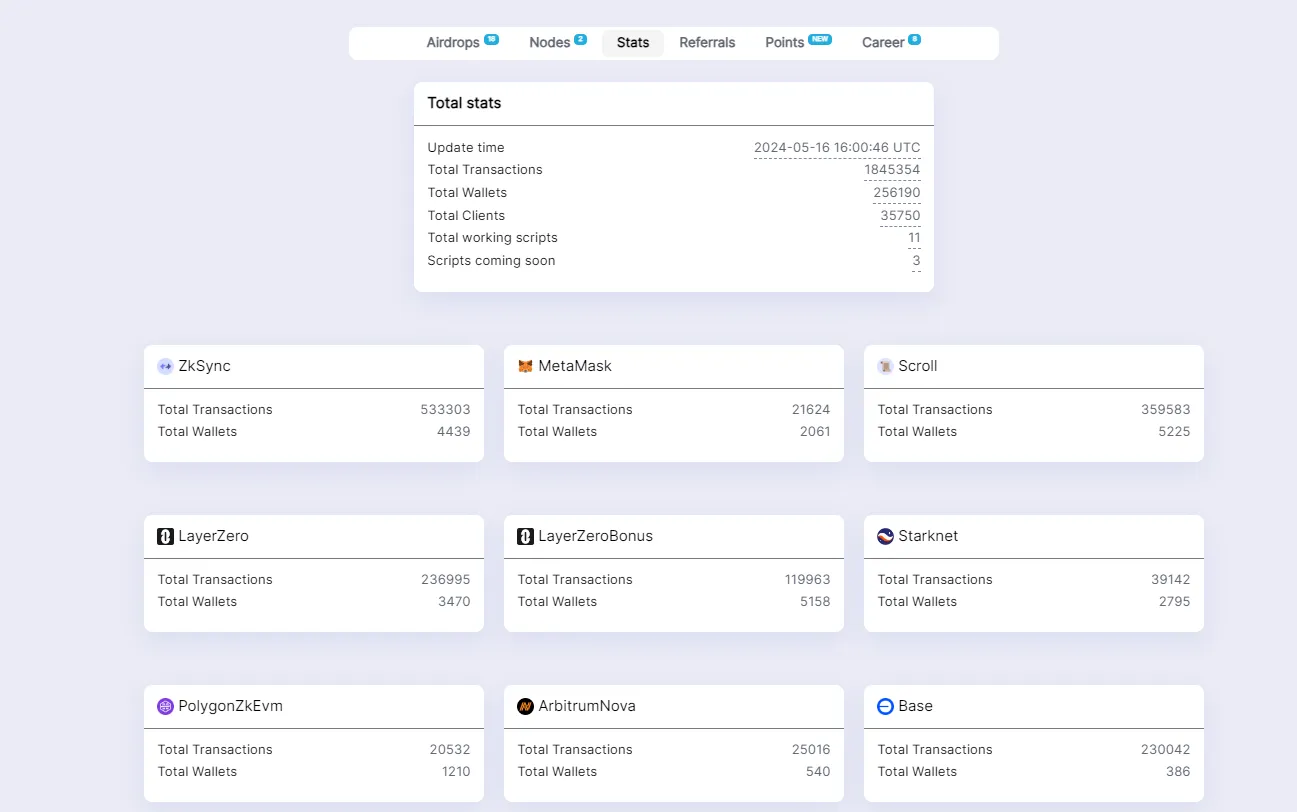1297x812 pixels.
Task: Click the Starknet logo icon
Action: 885,536
